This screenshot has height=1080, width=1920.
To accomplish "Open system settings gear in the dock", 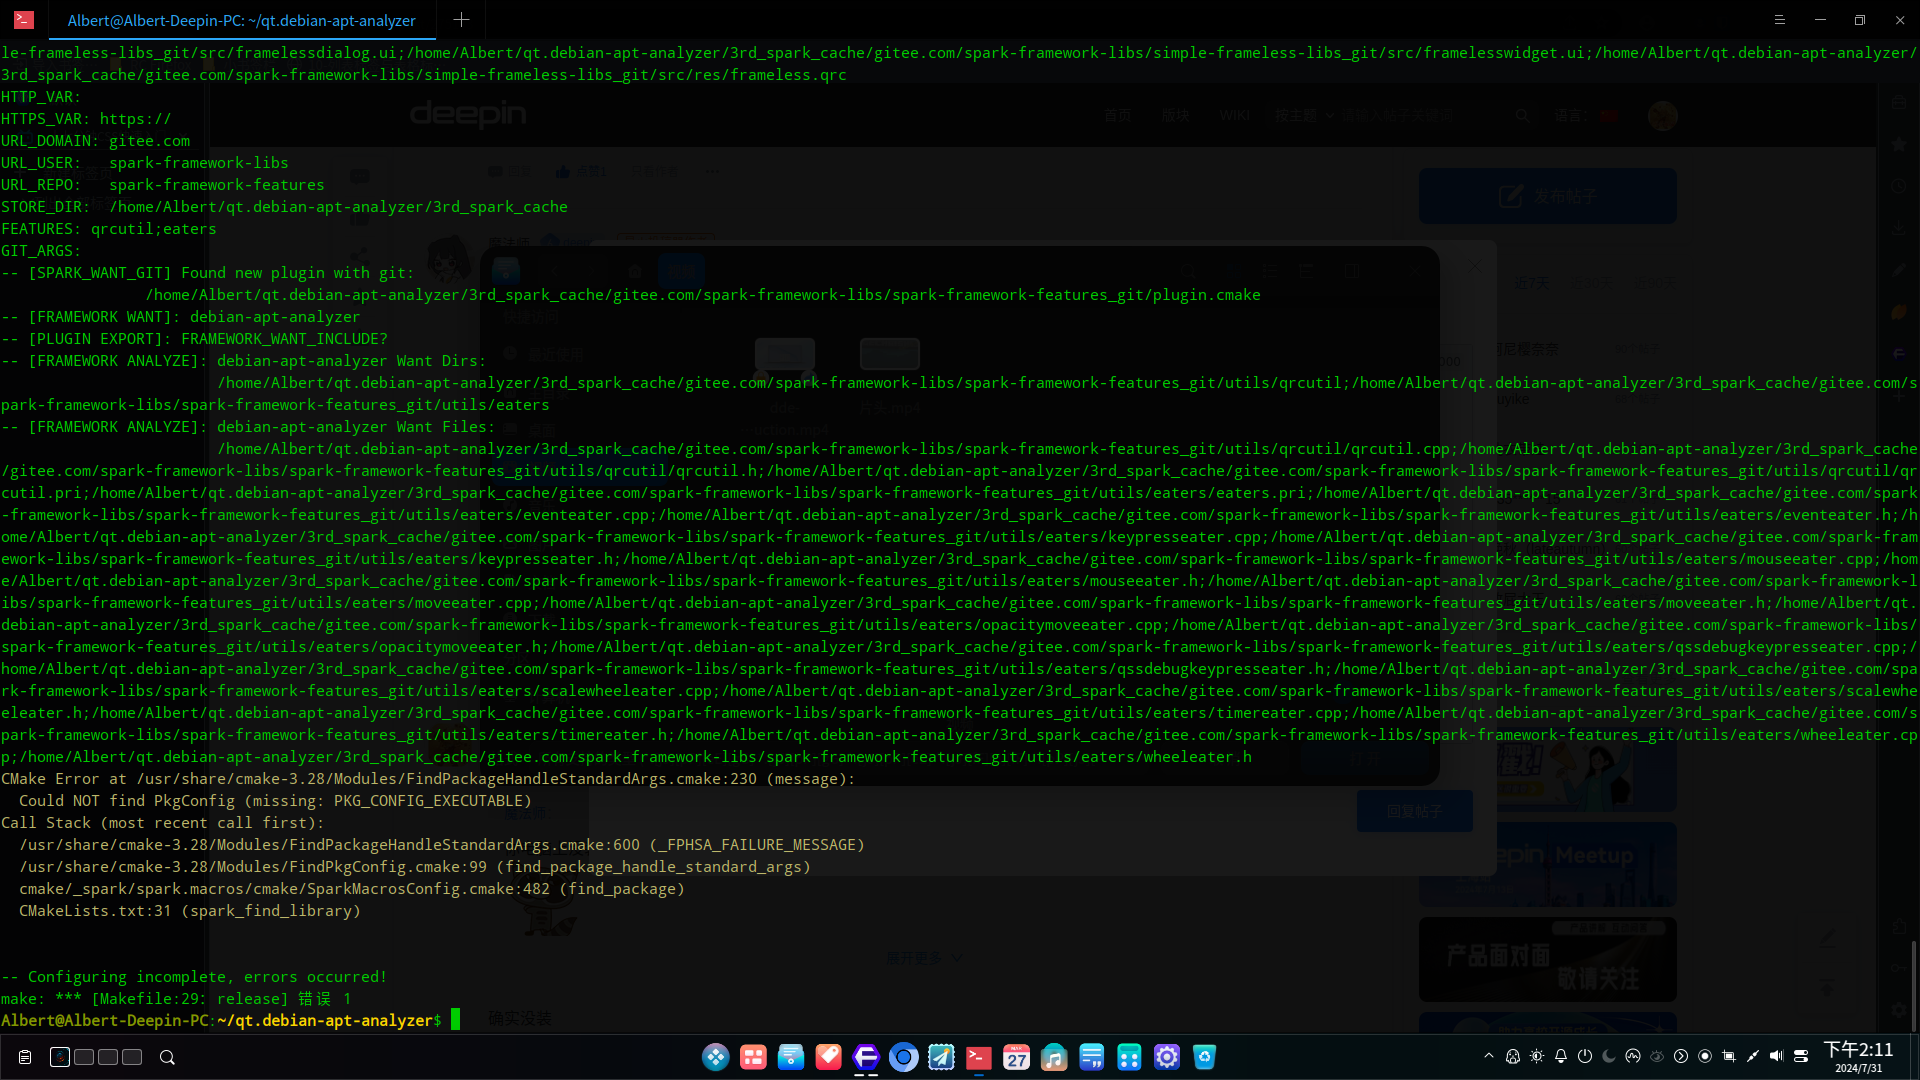I will point(1167,1057).
